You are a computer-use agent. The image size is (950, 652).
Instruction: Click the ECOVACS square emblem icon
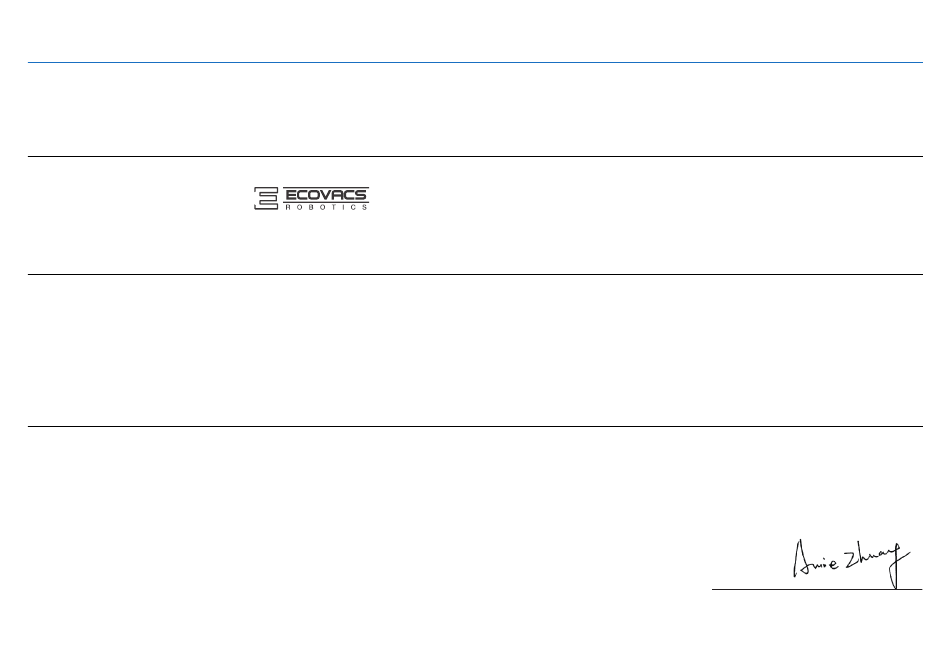tap(266, 198)
